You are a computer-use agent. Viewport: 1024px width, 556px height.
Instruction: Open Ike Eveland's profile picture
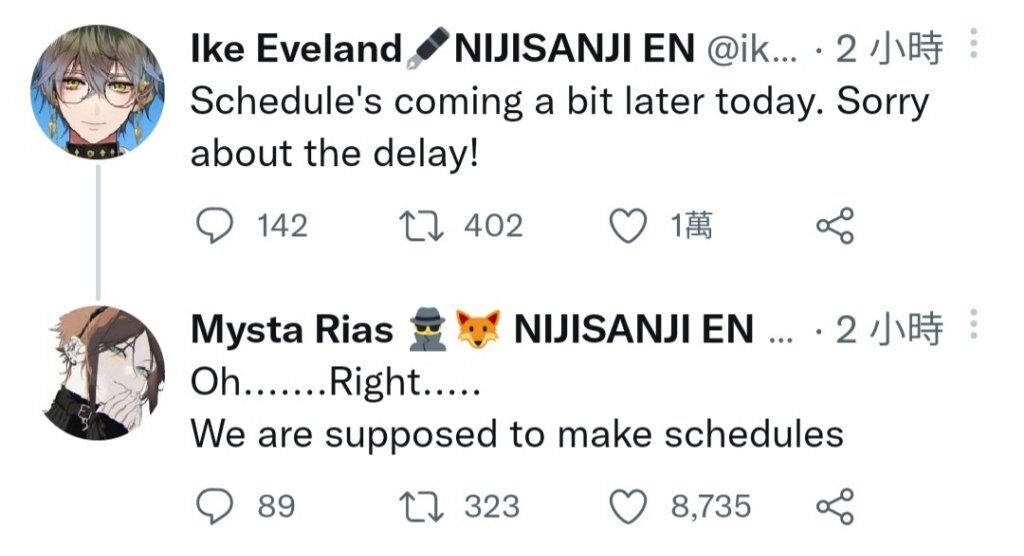click(98, 92)
